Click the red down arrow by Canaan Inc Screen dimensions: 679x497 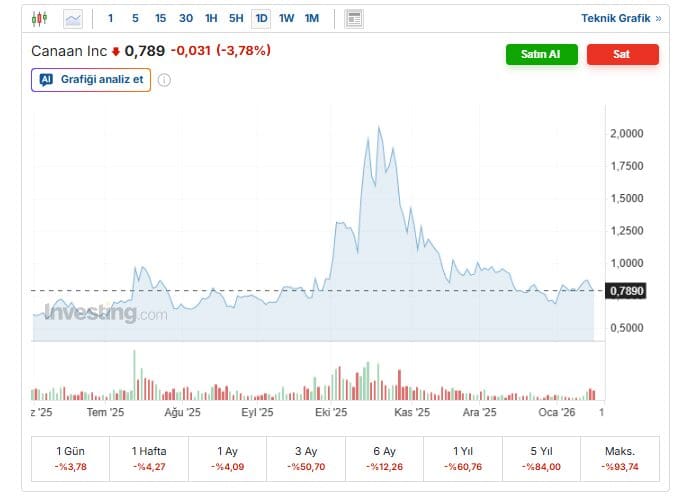pos(115,51)
